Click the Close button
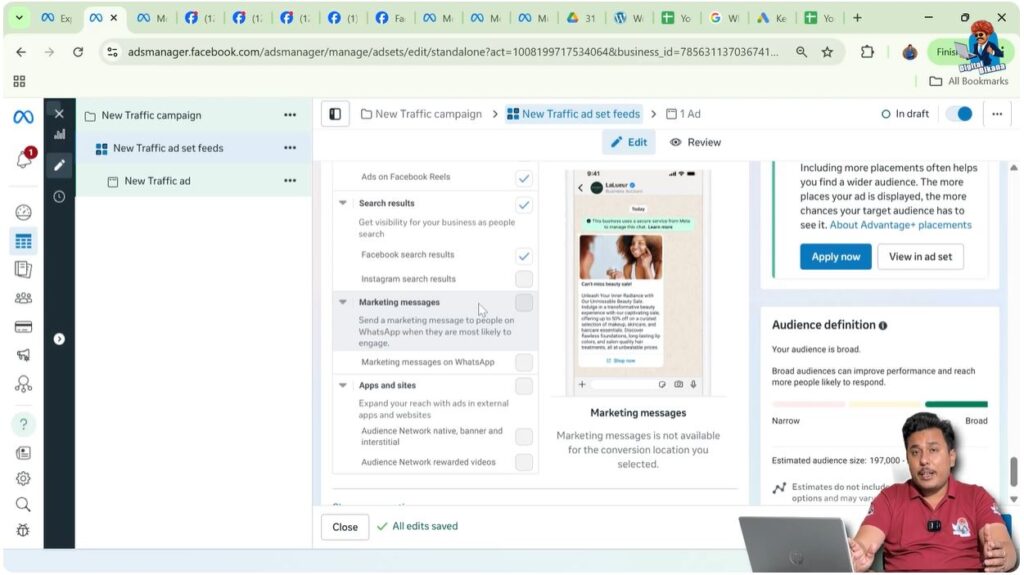 pos(345,527)
